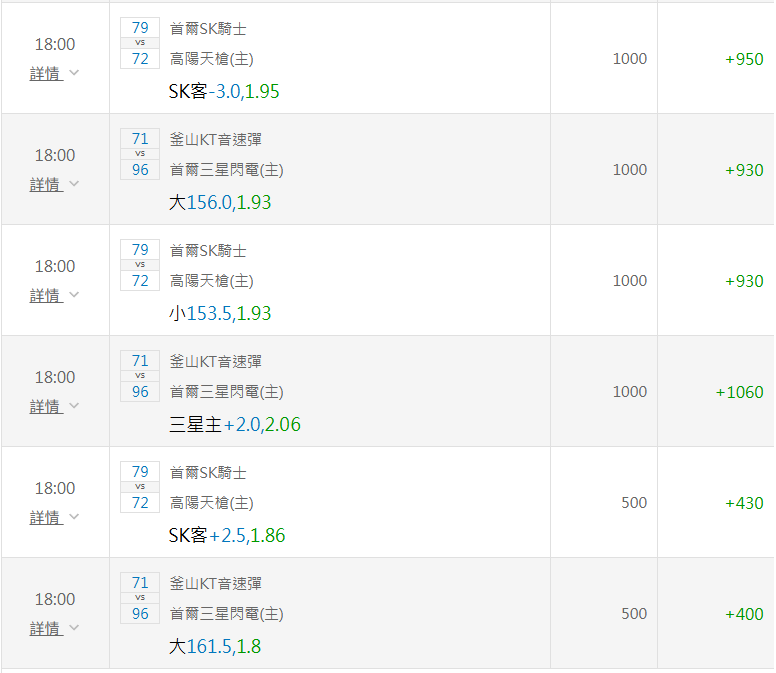The width and height of the screenshot is (776, 673).
Task: Expand 詳情 for the SK客-3.0,1.95 bet
Action: pyautogui.click(x=54, y=73)
